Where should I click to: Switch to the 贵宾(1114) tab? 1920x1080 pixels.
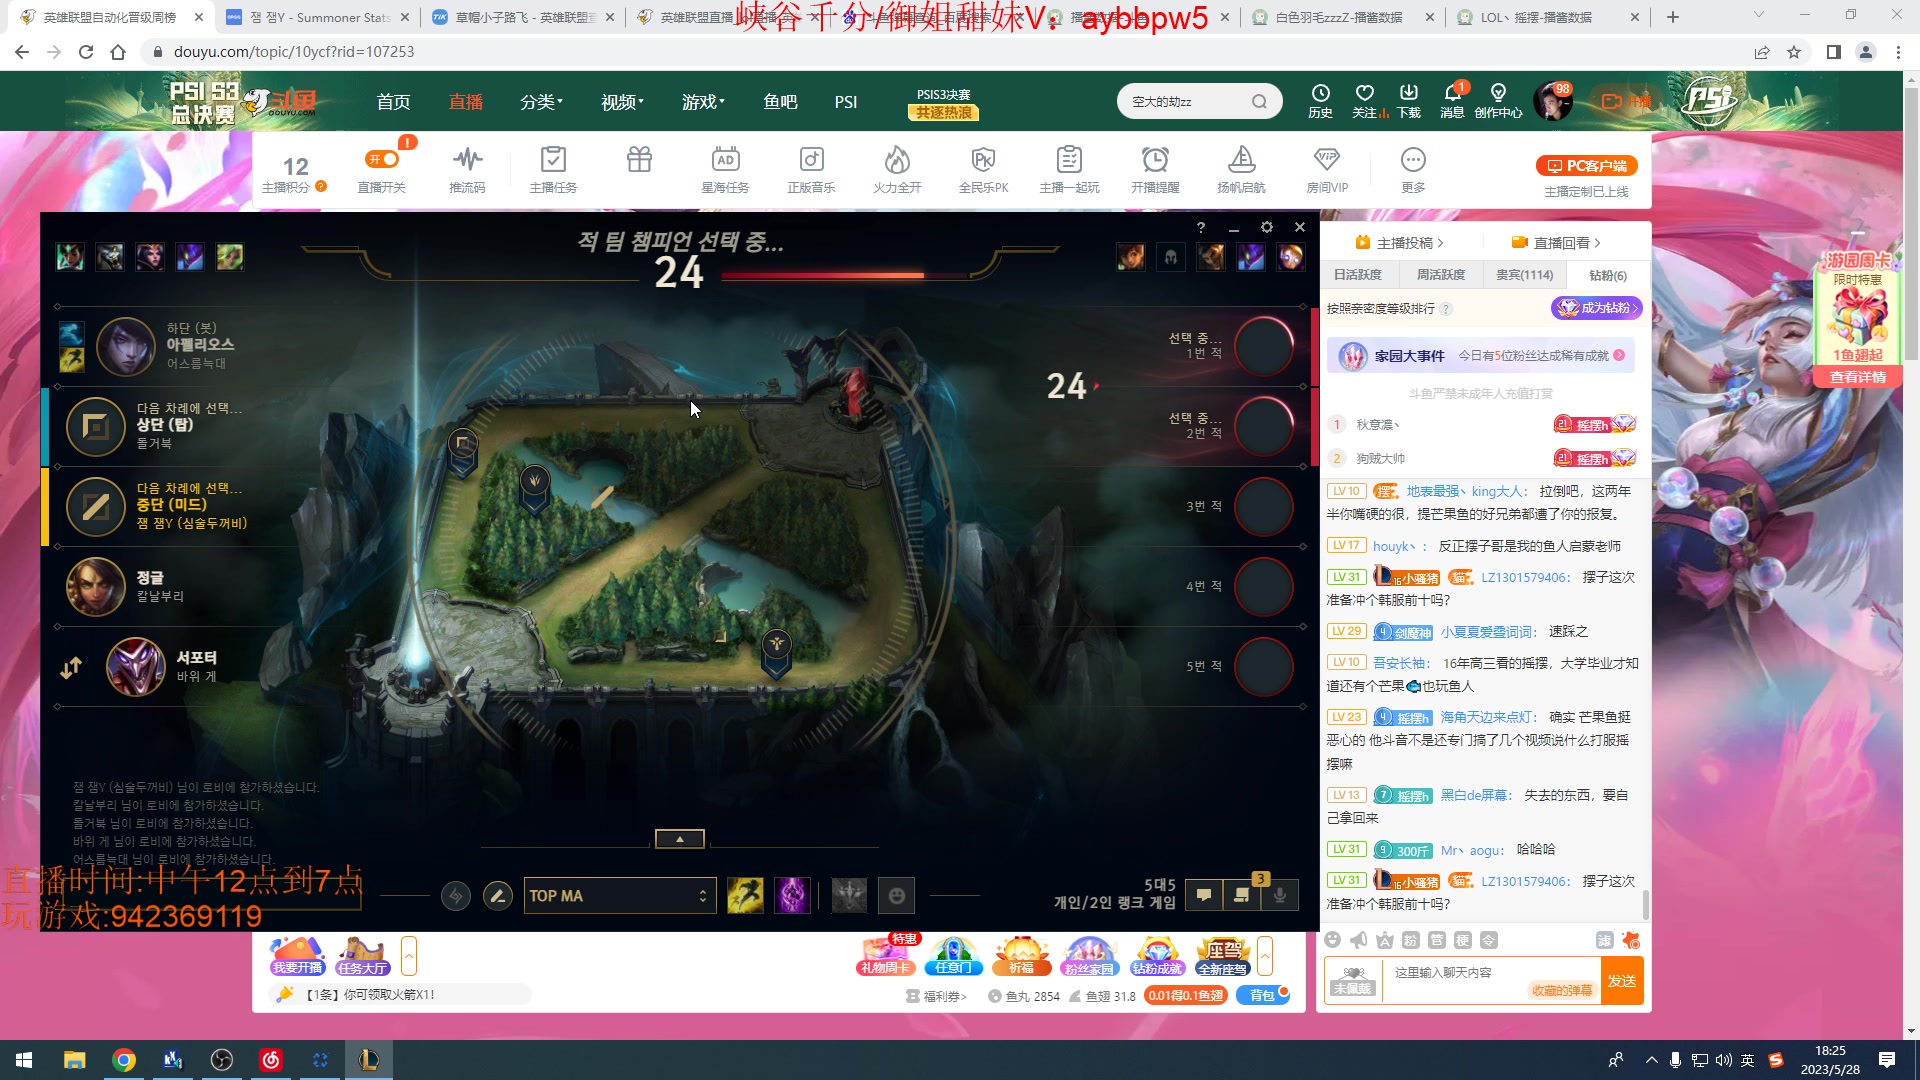click(x=1524, y=275)
